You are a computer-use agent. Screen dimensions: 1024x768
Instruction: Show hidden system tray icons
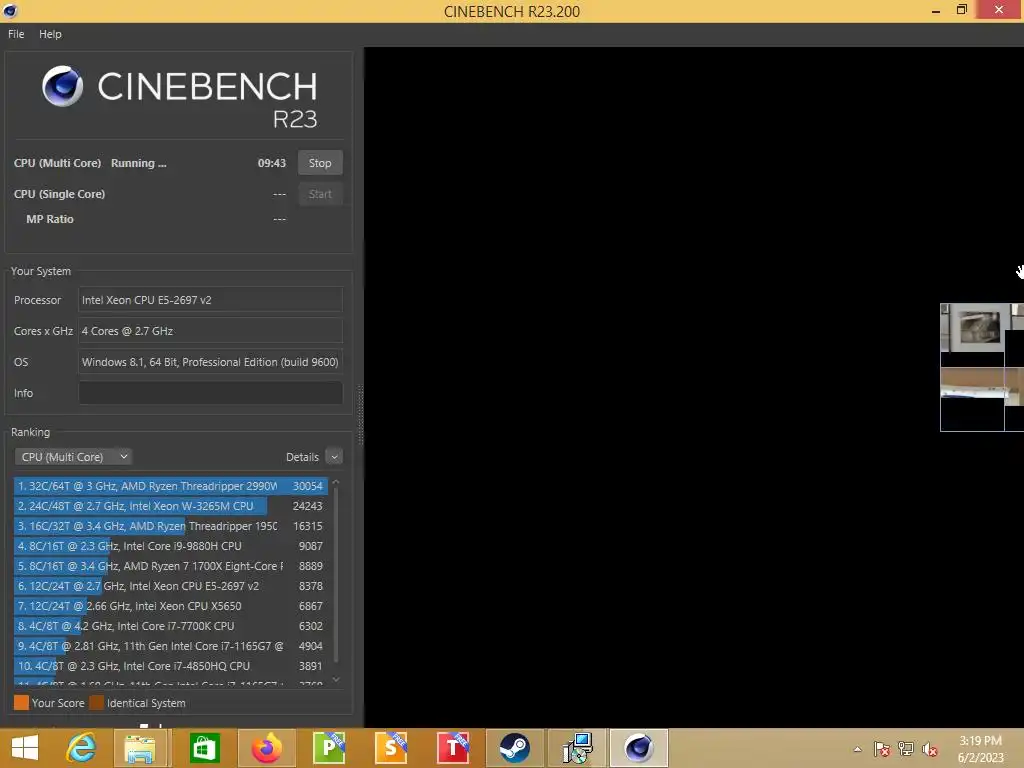click(x=857, y=749)
